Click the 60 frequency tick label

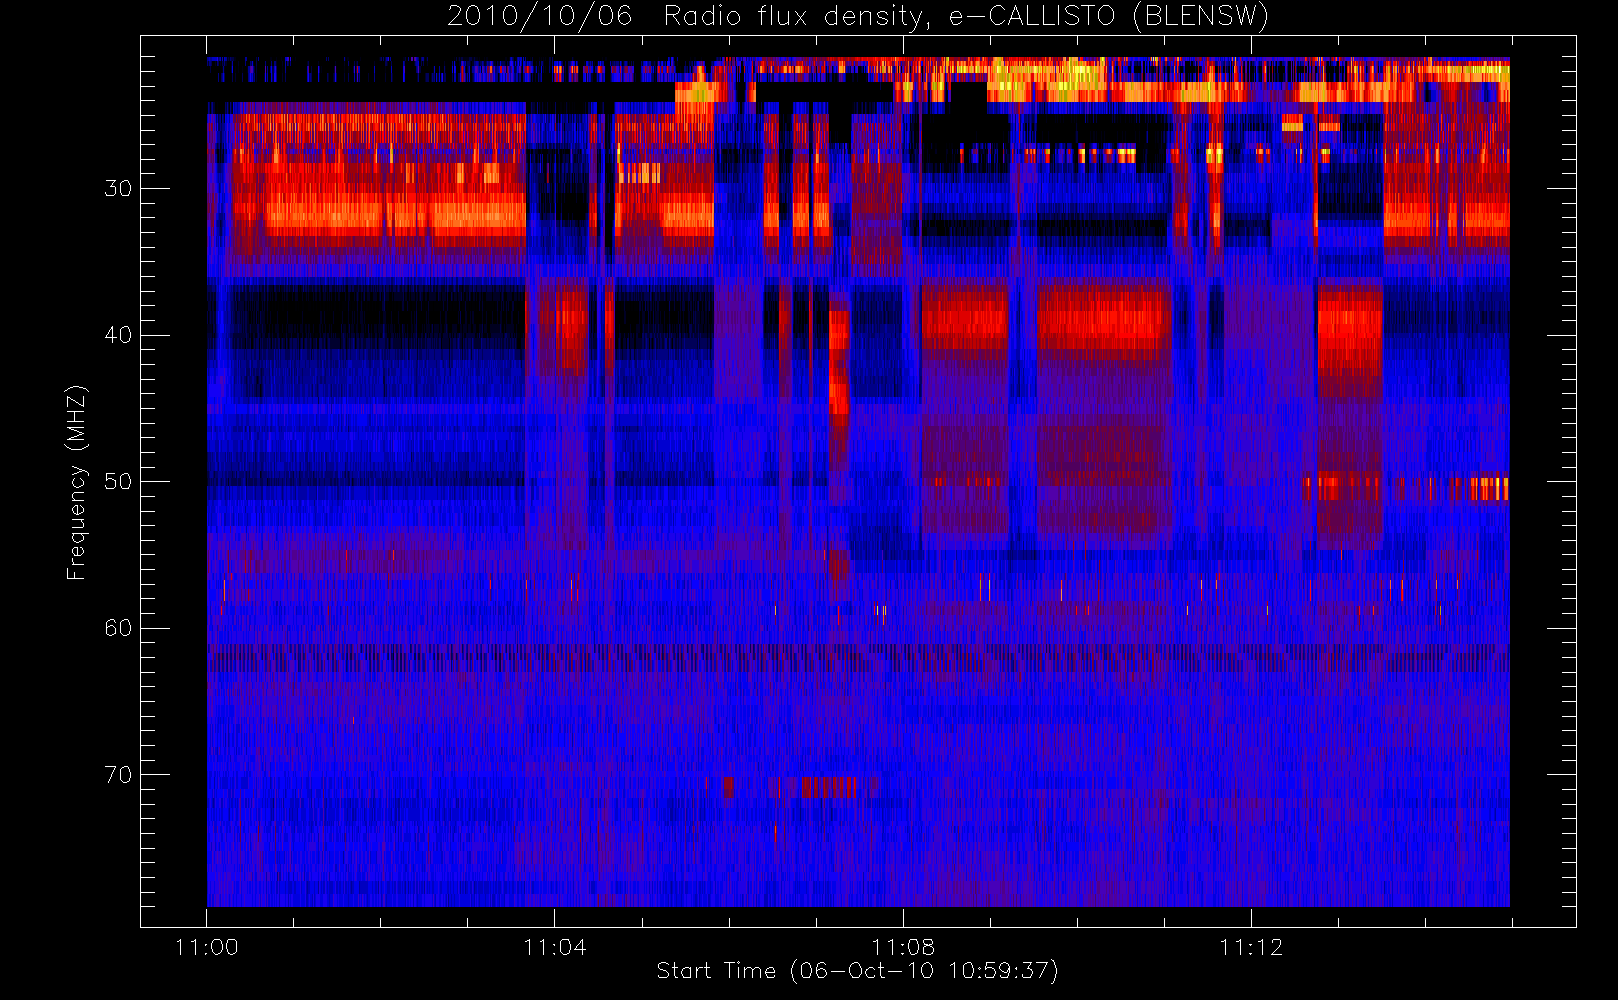(118, 627)
